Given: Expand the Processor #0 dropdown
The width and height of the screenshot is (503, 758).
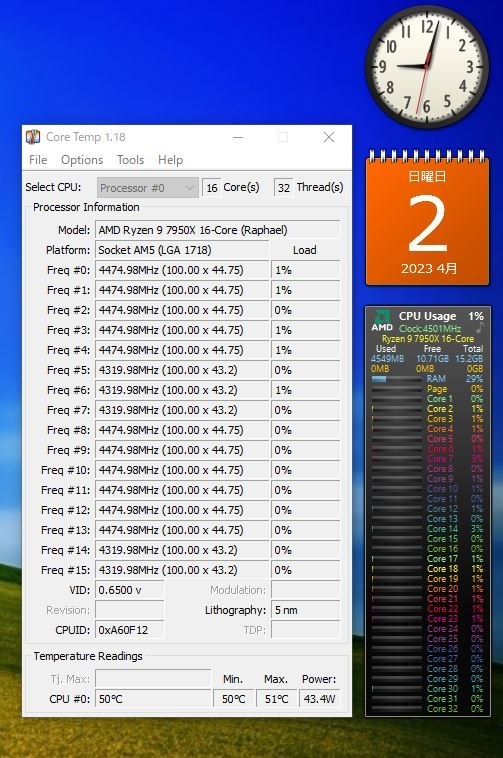Looking at the screenshot, I should (147, 188).
